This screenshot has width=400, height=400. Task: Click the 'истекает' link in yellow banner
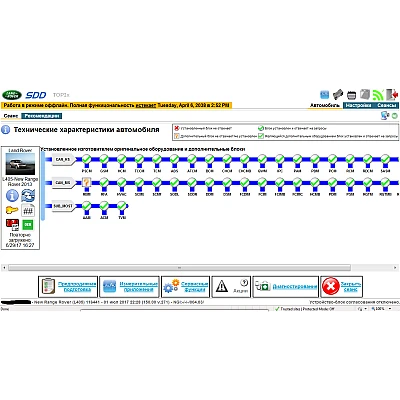146,105
